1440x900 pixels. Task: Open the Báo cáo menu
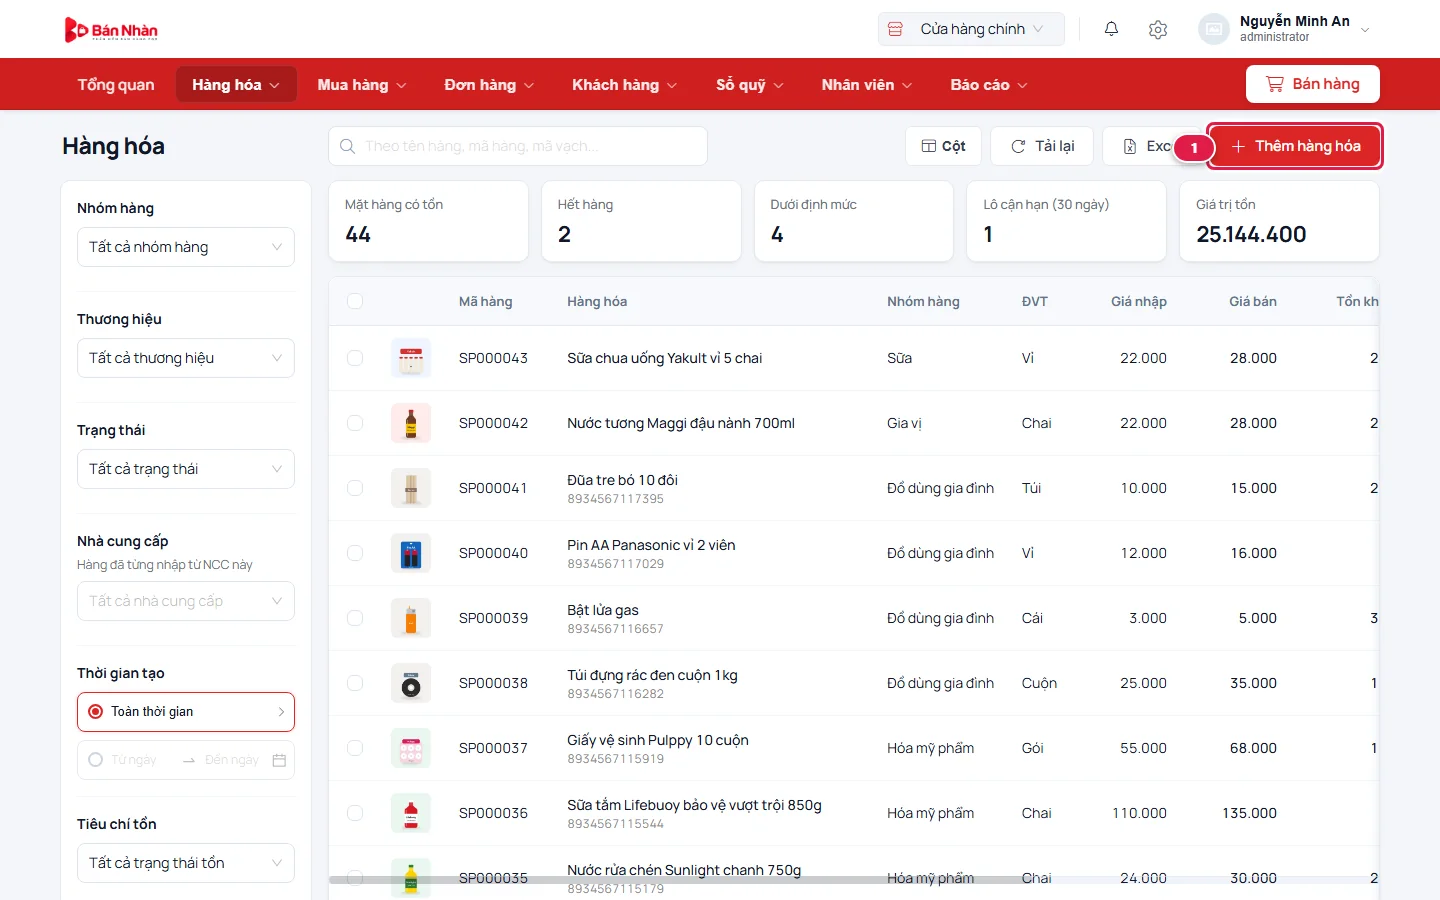[x=989, y=85]
